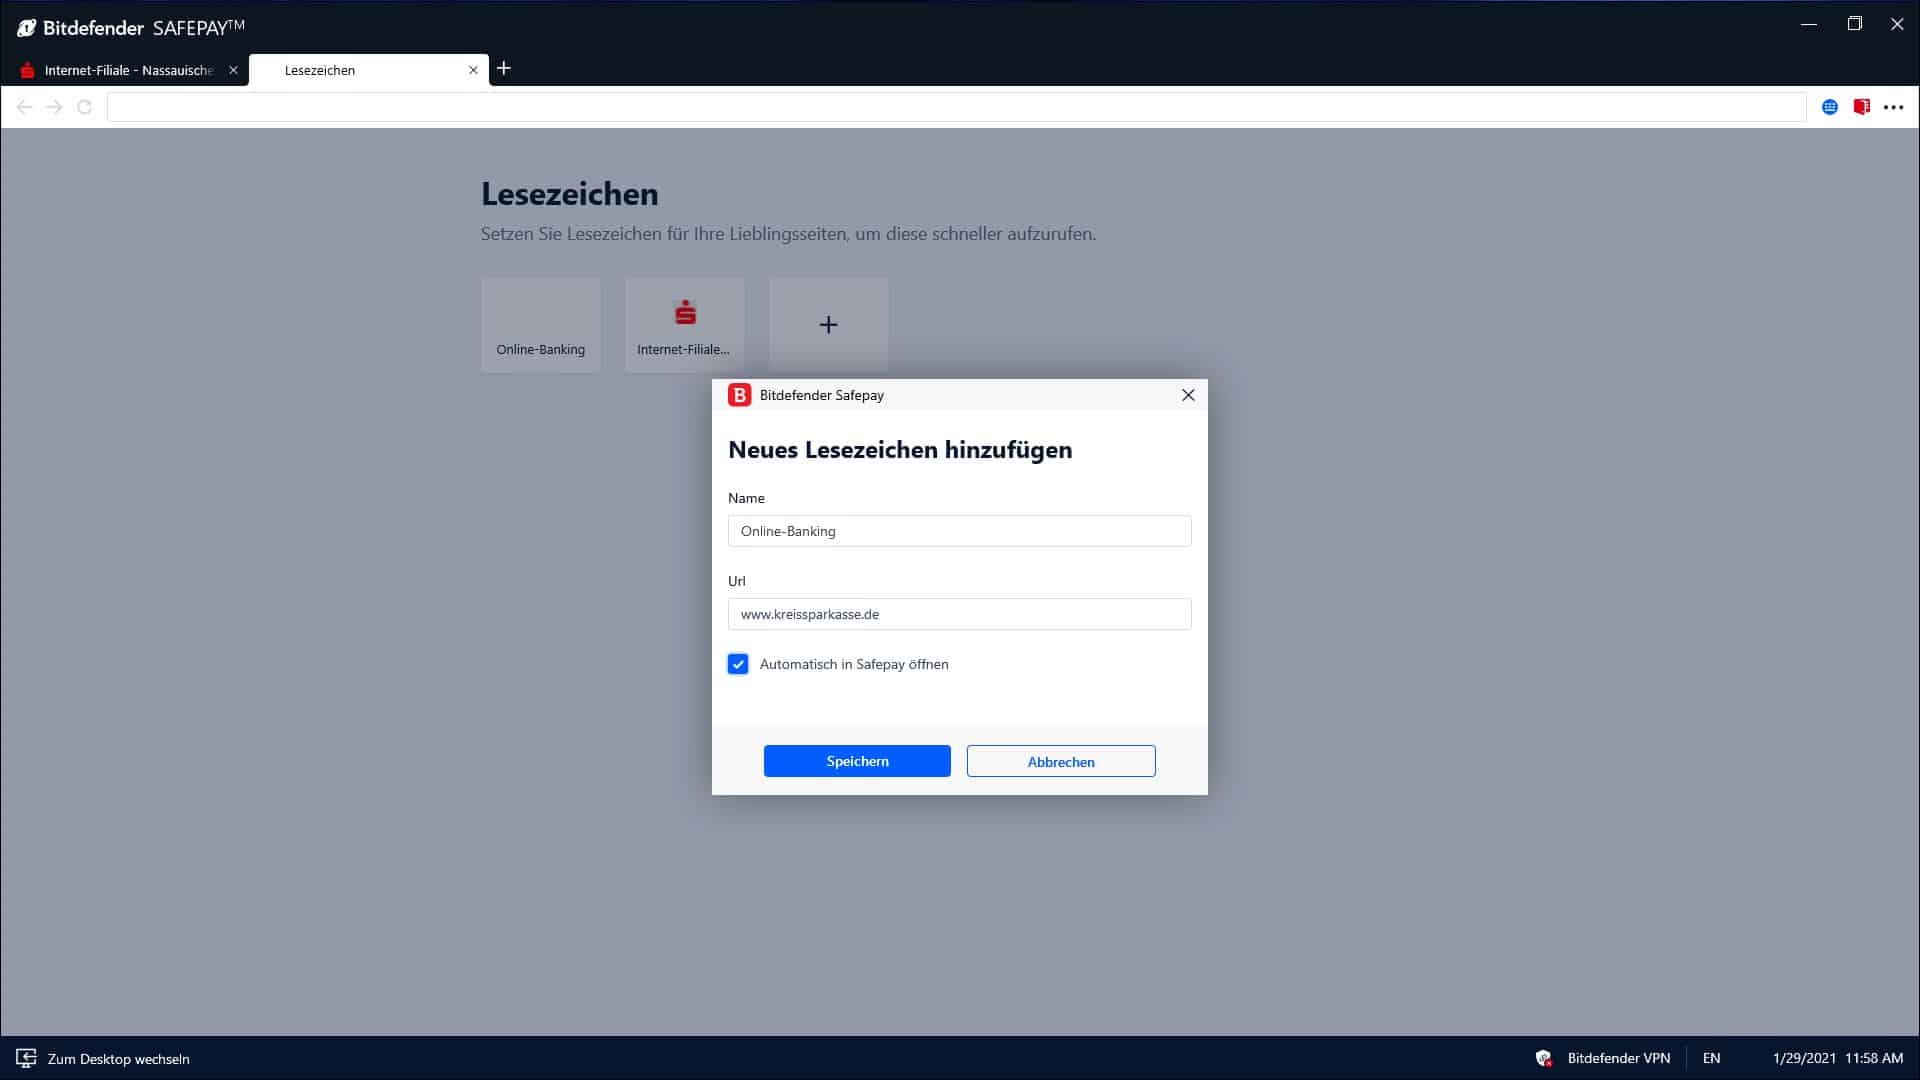Screen dimensions: 1920x1080
Task: Open the red bookmarks icon in toolbar
Action: pyautogui.click(x=1861, y=107)
